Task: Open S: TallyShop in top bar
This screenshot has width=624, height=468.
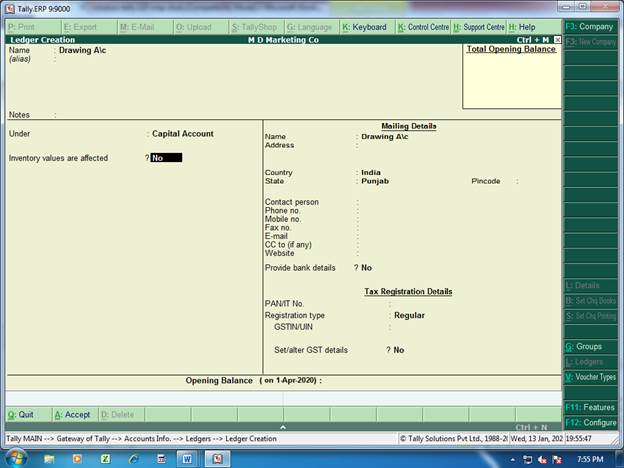Action: [x=254, y=27]
